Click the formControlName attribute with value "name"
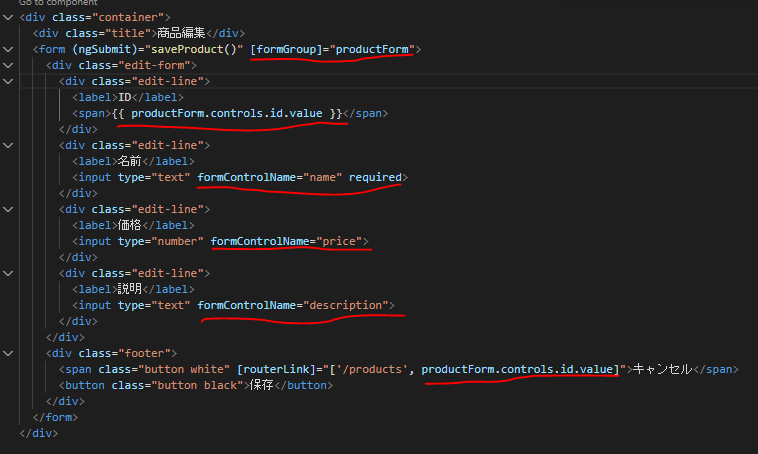 [x=270, y=177]
